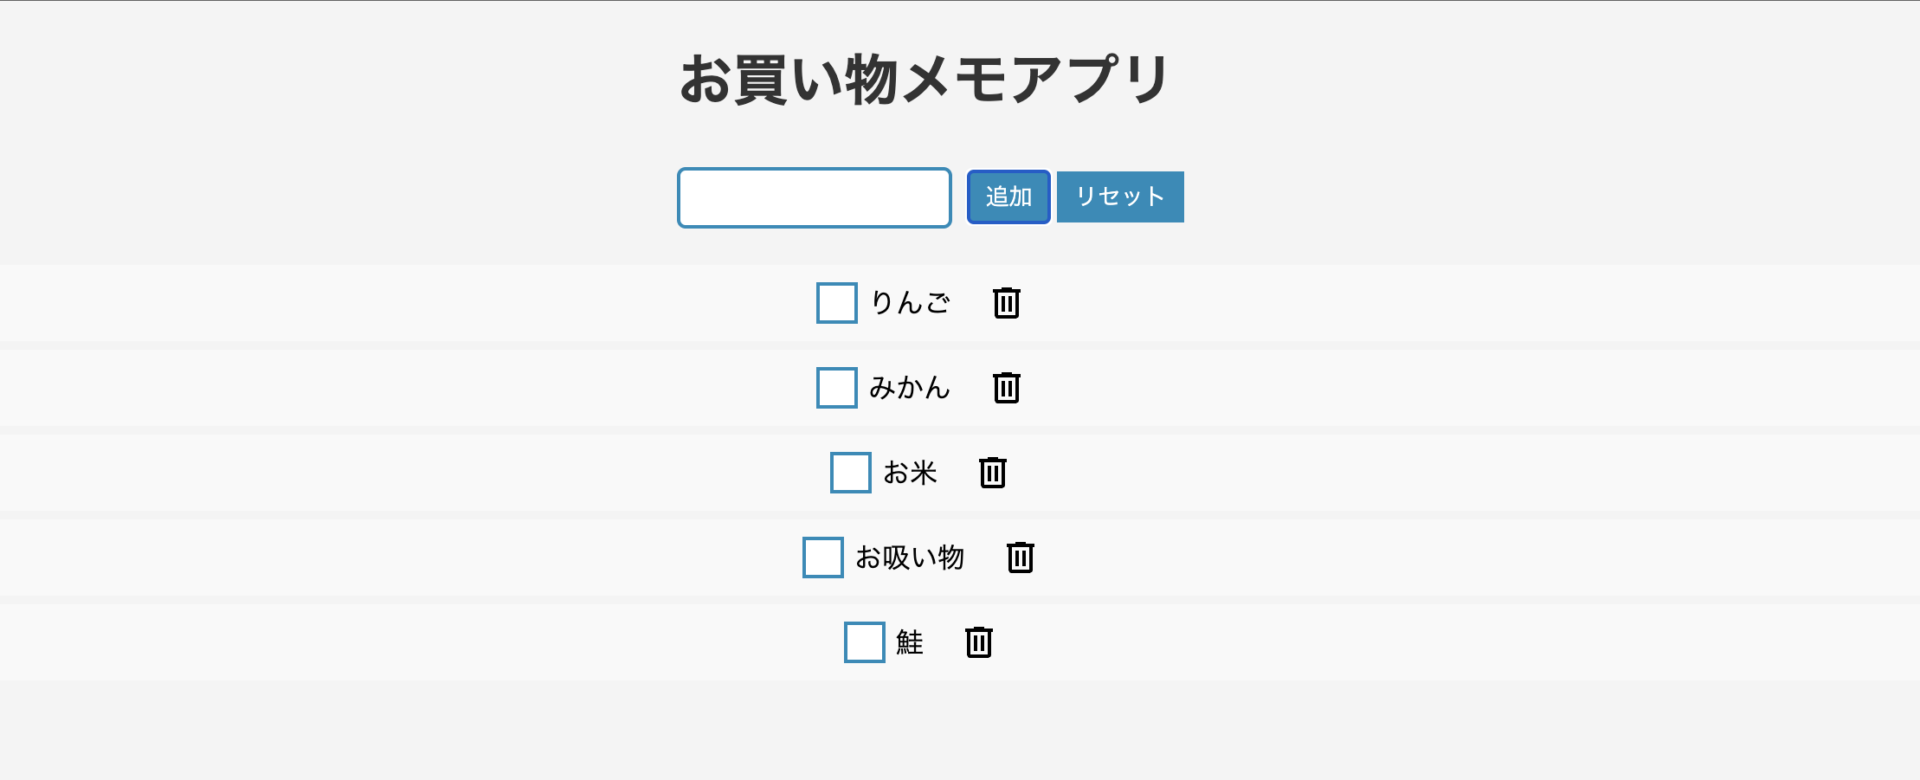Click the empty area below the 鮭 row

tap(960, 730)
